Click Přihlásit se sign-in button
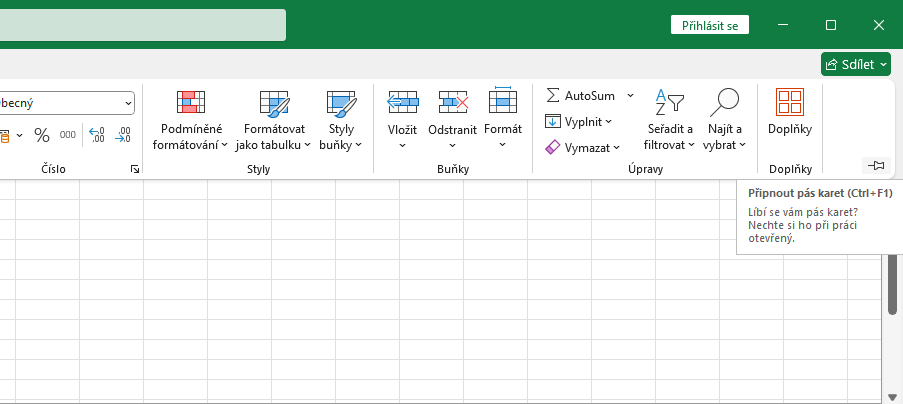903x404 pixels. (710, 25)
